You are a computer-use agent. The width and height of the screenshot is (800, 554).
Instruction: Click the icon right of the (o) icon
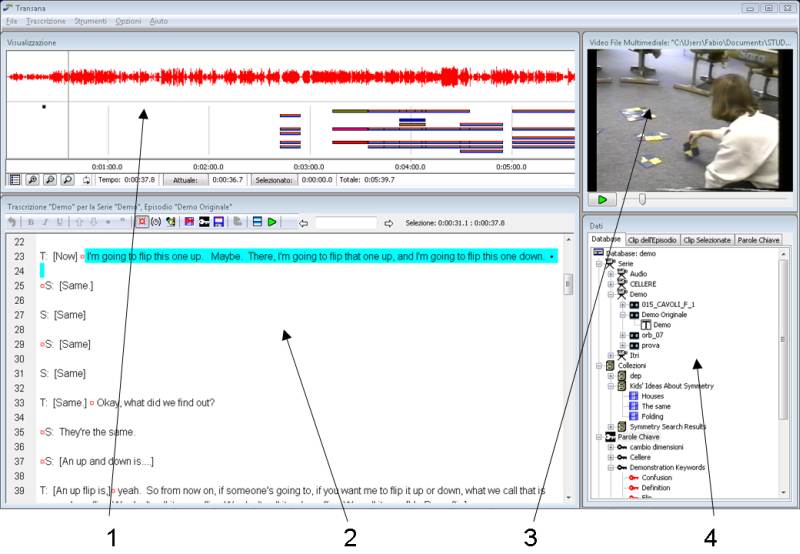click(x=170, y=222)
